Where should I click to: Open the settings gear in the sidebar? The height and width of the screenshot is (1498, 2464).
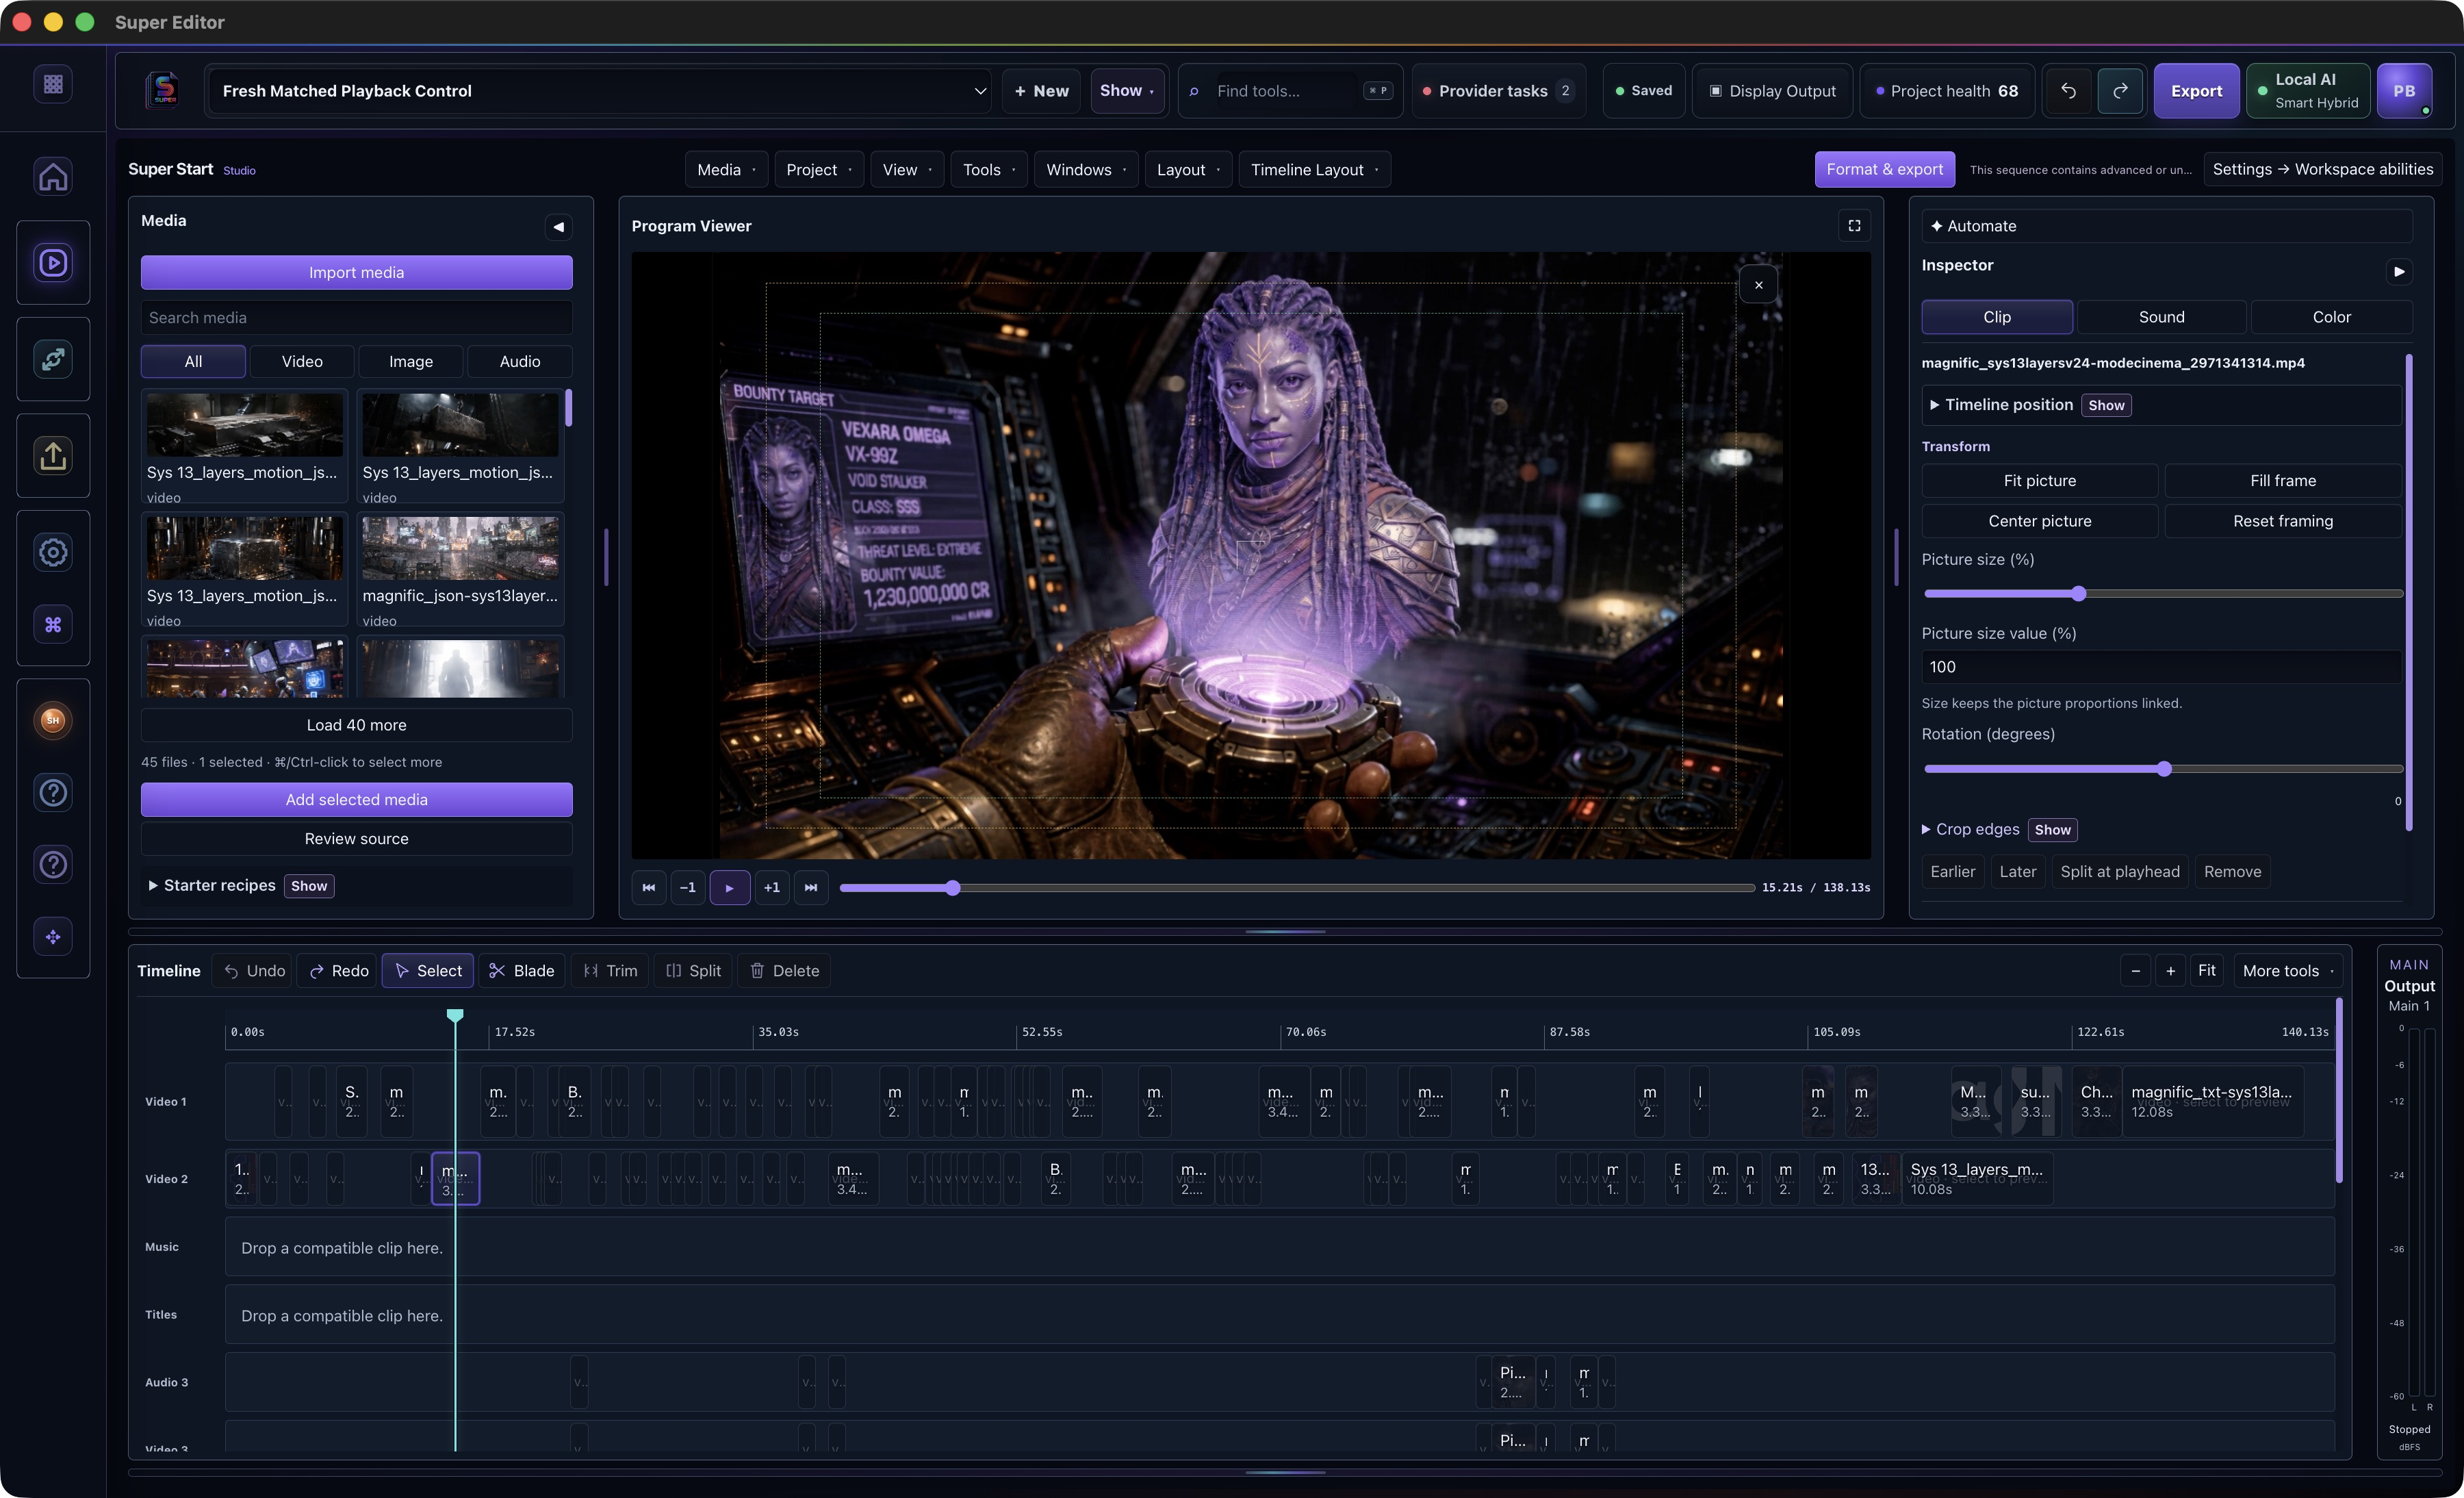(53, 552)
